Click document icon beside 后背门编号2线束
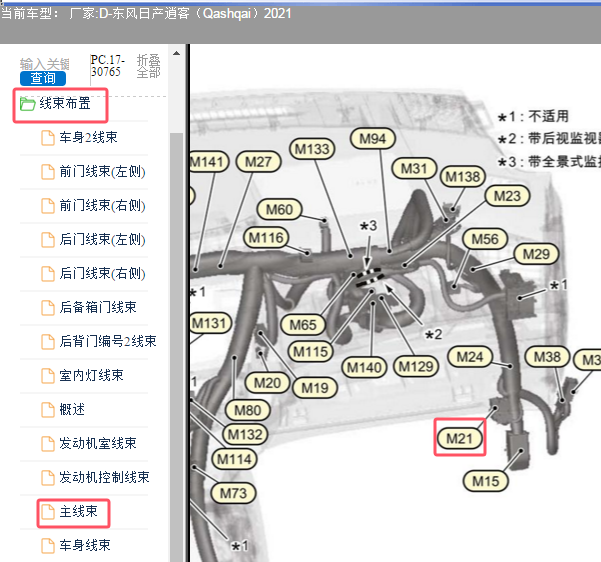This screenshot has width=601, height=562. pyautogui.click(x=48, y=342)
